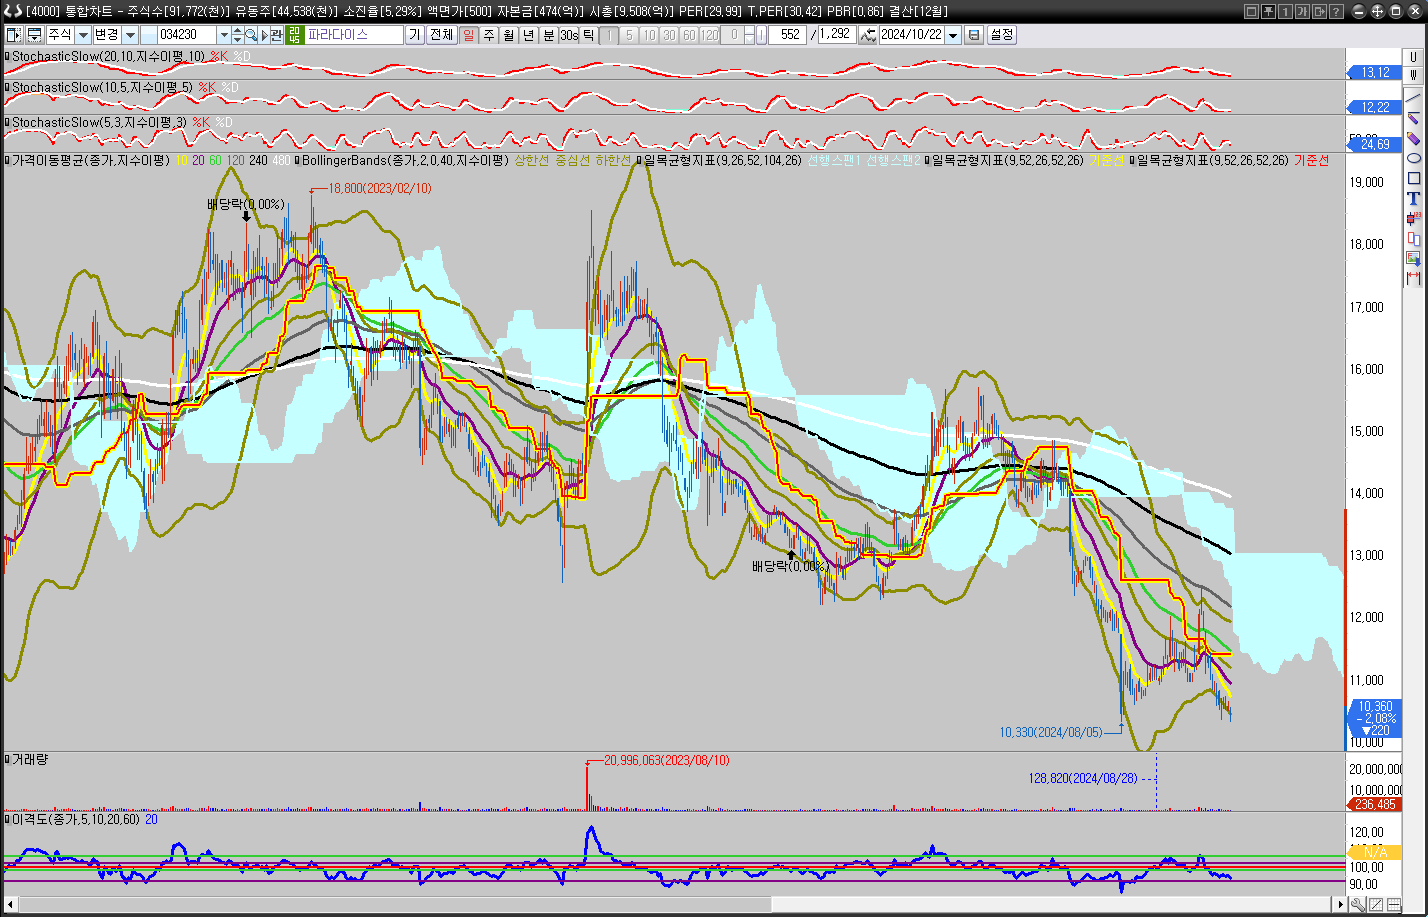Select the trend line drawing tool

pyautogui.click(x=1413, y=98)
